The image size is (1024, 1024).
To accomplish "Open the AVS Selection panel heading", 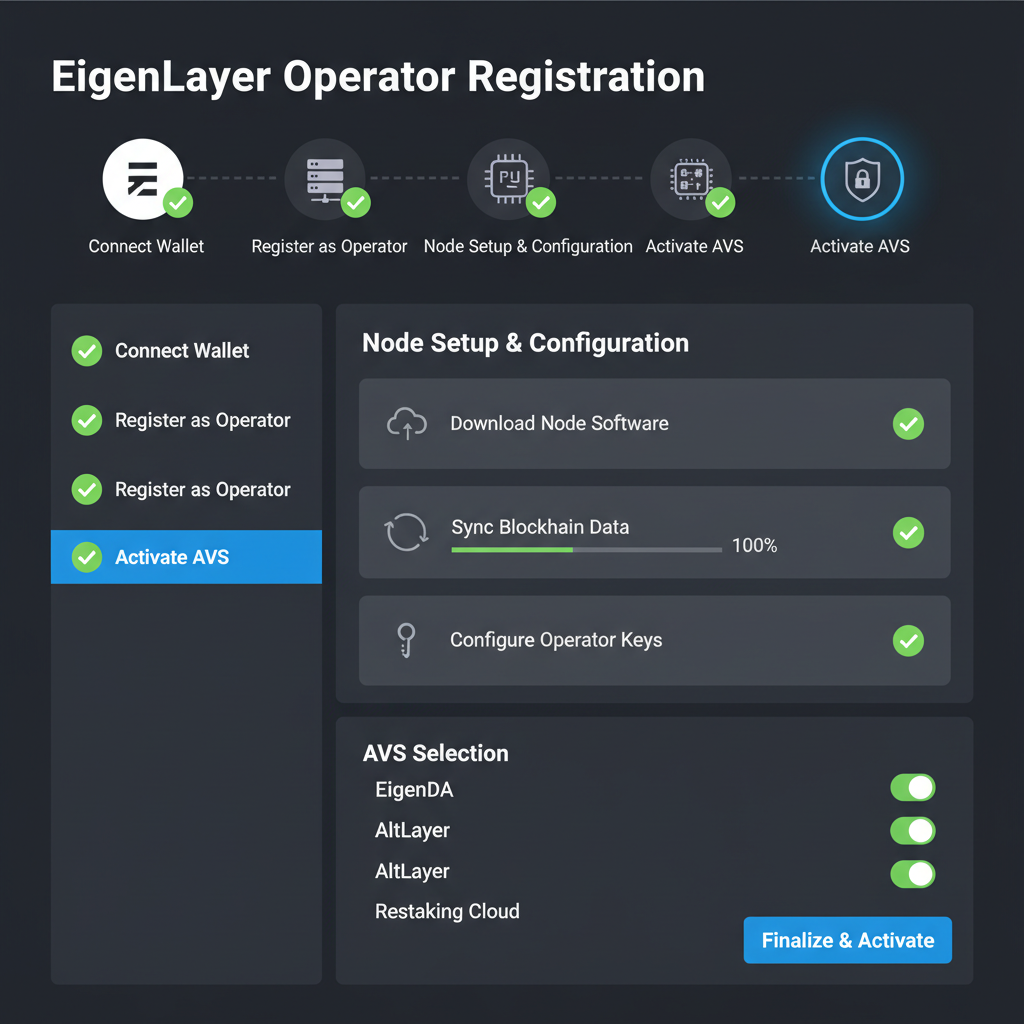I will coord(435,753).
